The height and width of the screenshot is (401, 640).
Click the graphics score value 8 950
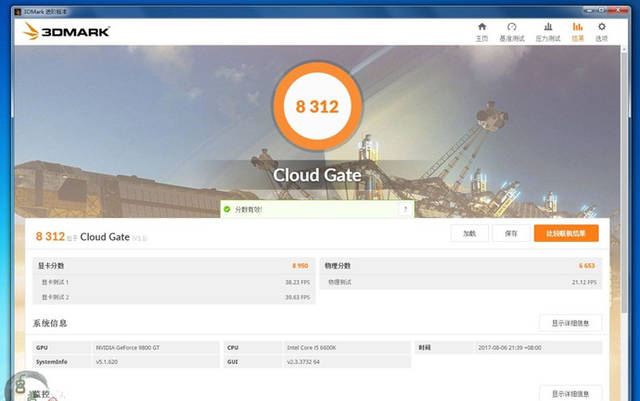(x=300, y=266)
